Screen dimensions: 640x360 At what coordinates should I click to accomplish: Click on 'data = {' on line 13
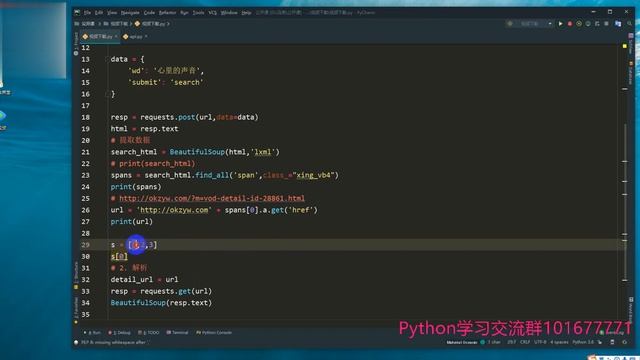point(127,59)
